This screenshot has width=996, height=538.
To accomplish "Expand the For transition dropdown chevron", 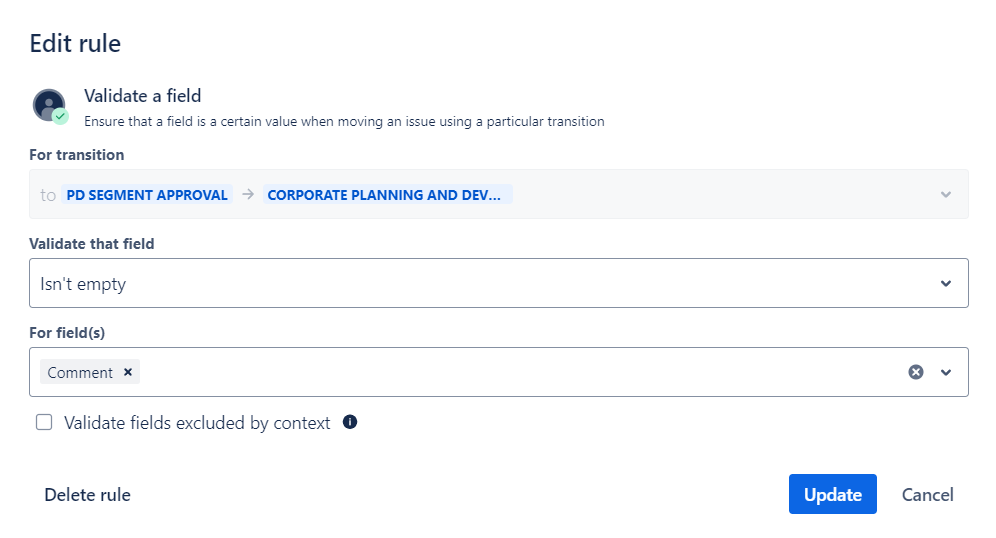I will coord(946,194).
